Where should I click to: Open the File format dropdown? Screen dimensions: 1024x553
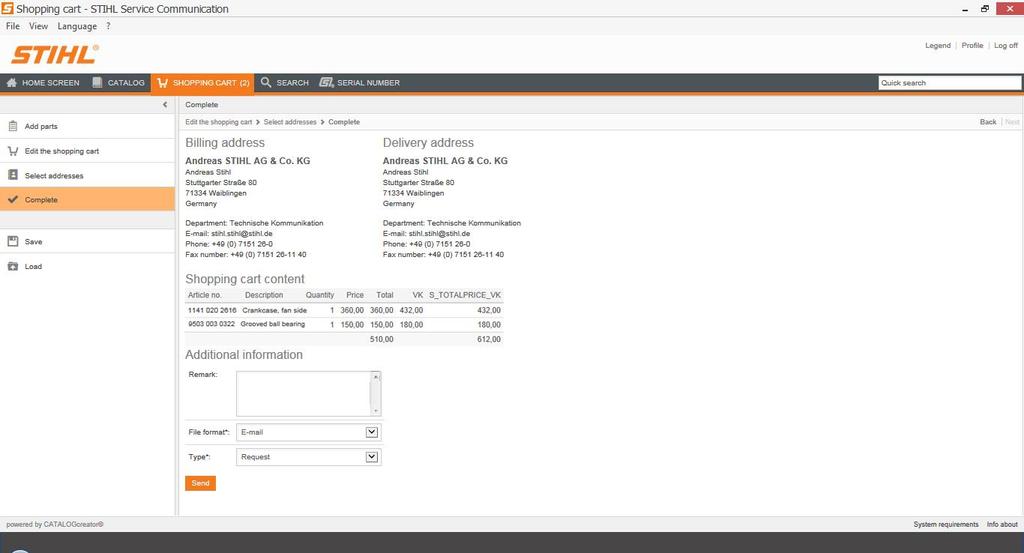(372, 432)
